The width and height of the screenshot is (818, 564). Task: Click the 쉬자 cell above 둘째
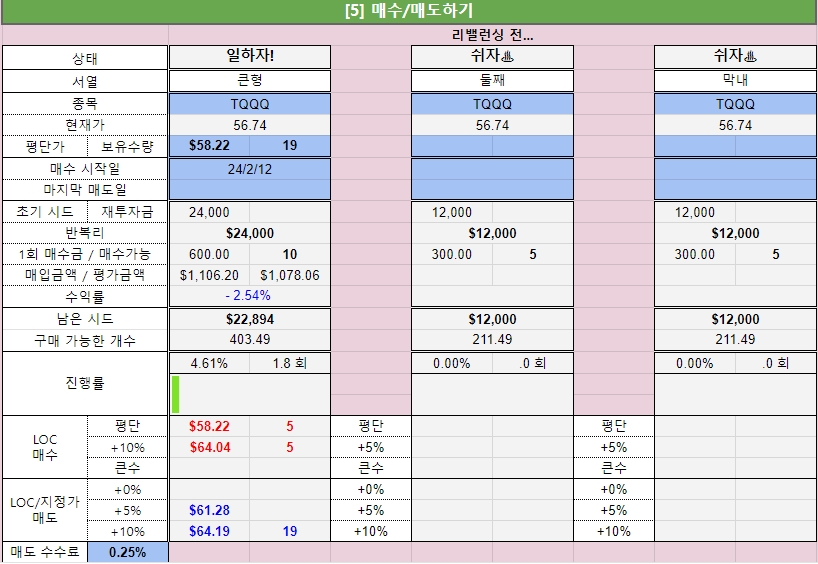click(492, 56)
